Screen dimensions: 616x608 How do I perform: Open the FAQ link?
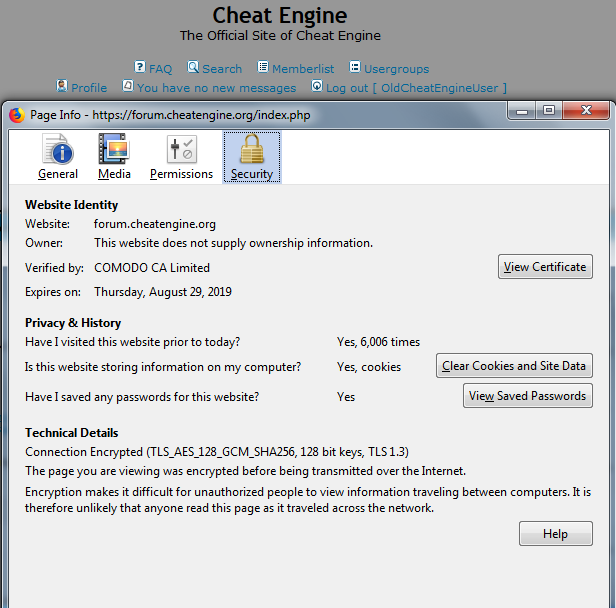tap(160, 69)
